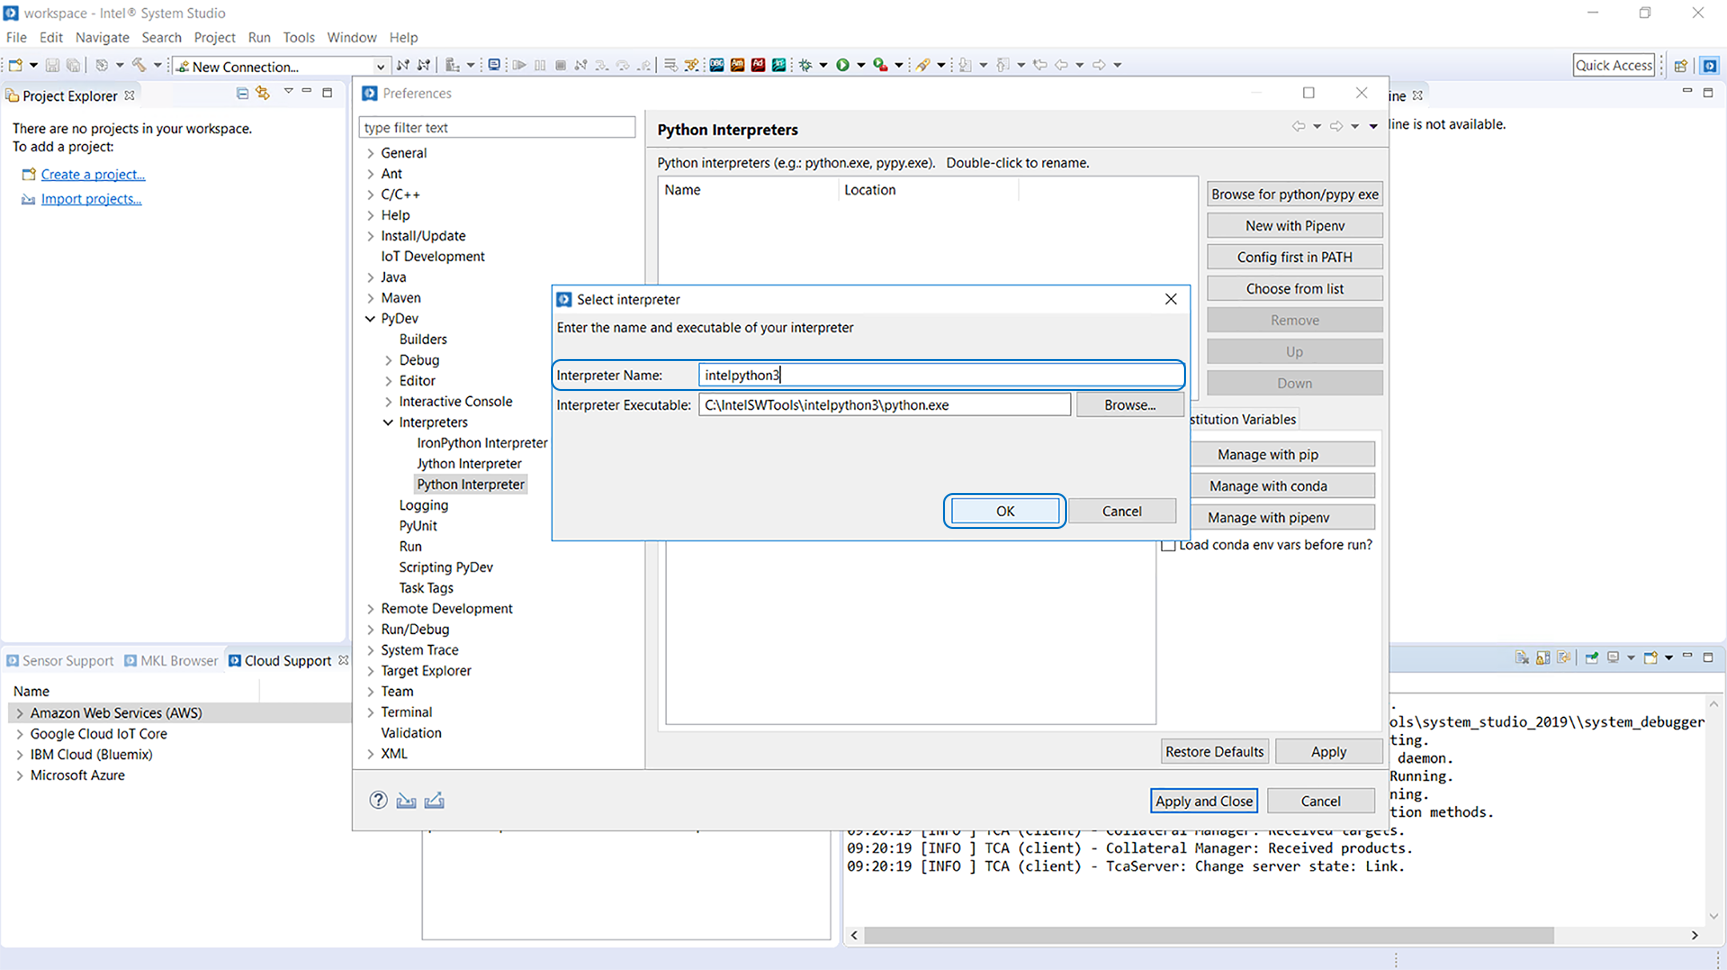Switch to the MKL Browser tab
The image size is (1727, 970).
click(171, 661)
